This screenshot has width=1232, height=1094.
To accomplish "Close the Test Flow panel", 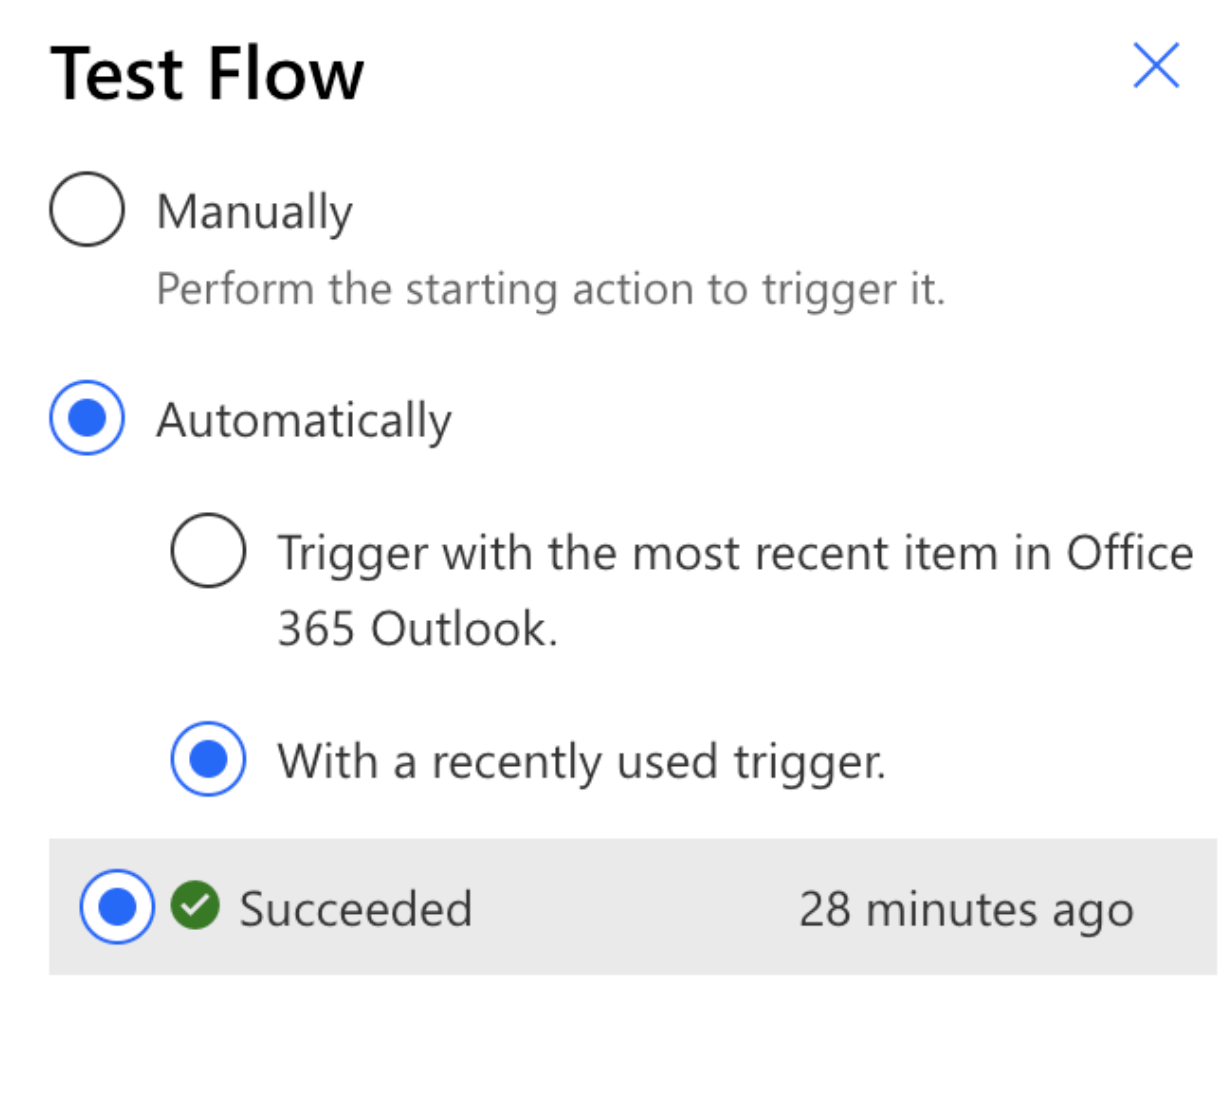I will pos(1156,66).
